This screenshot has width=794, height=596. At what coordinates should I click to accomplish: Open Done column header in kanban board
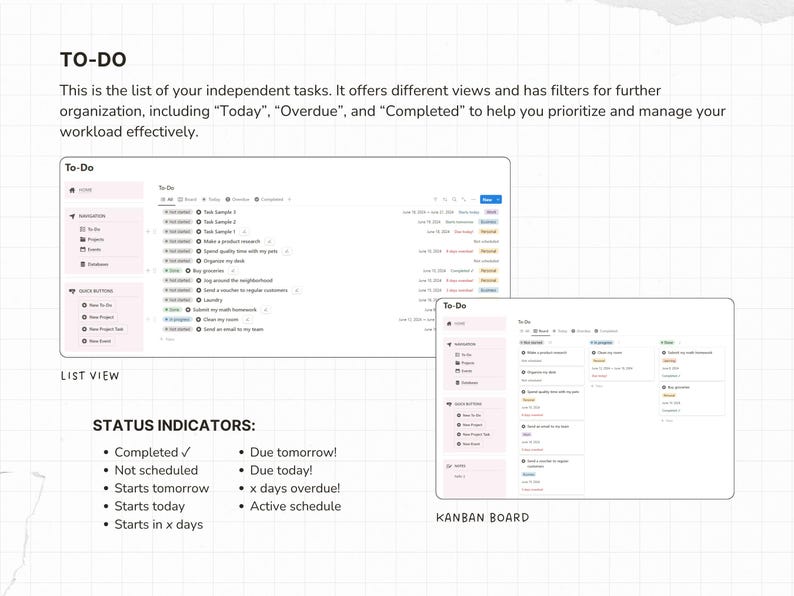(x=667, y=343)
